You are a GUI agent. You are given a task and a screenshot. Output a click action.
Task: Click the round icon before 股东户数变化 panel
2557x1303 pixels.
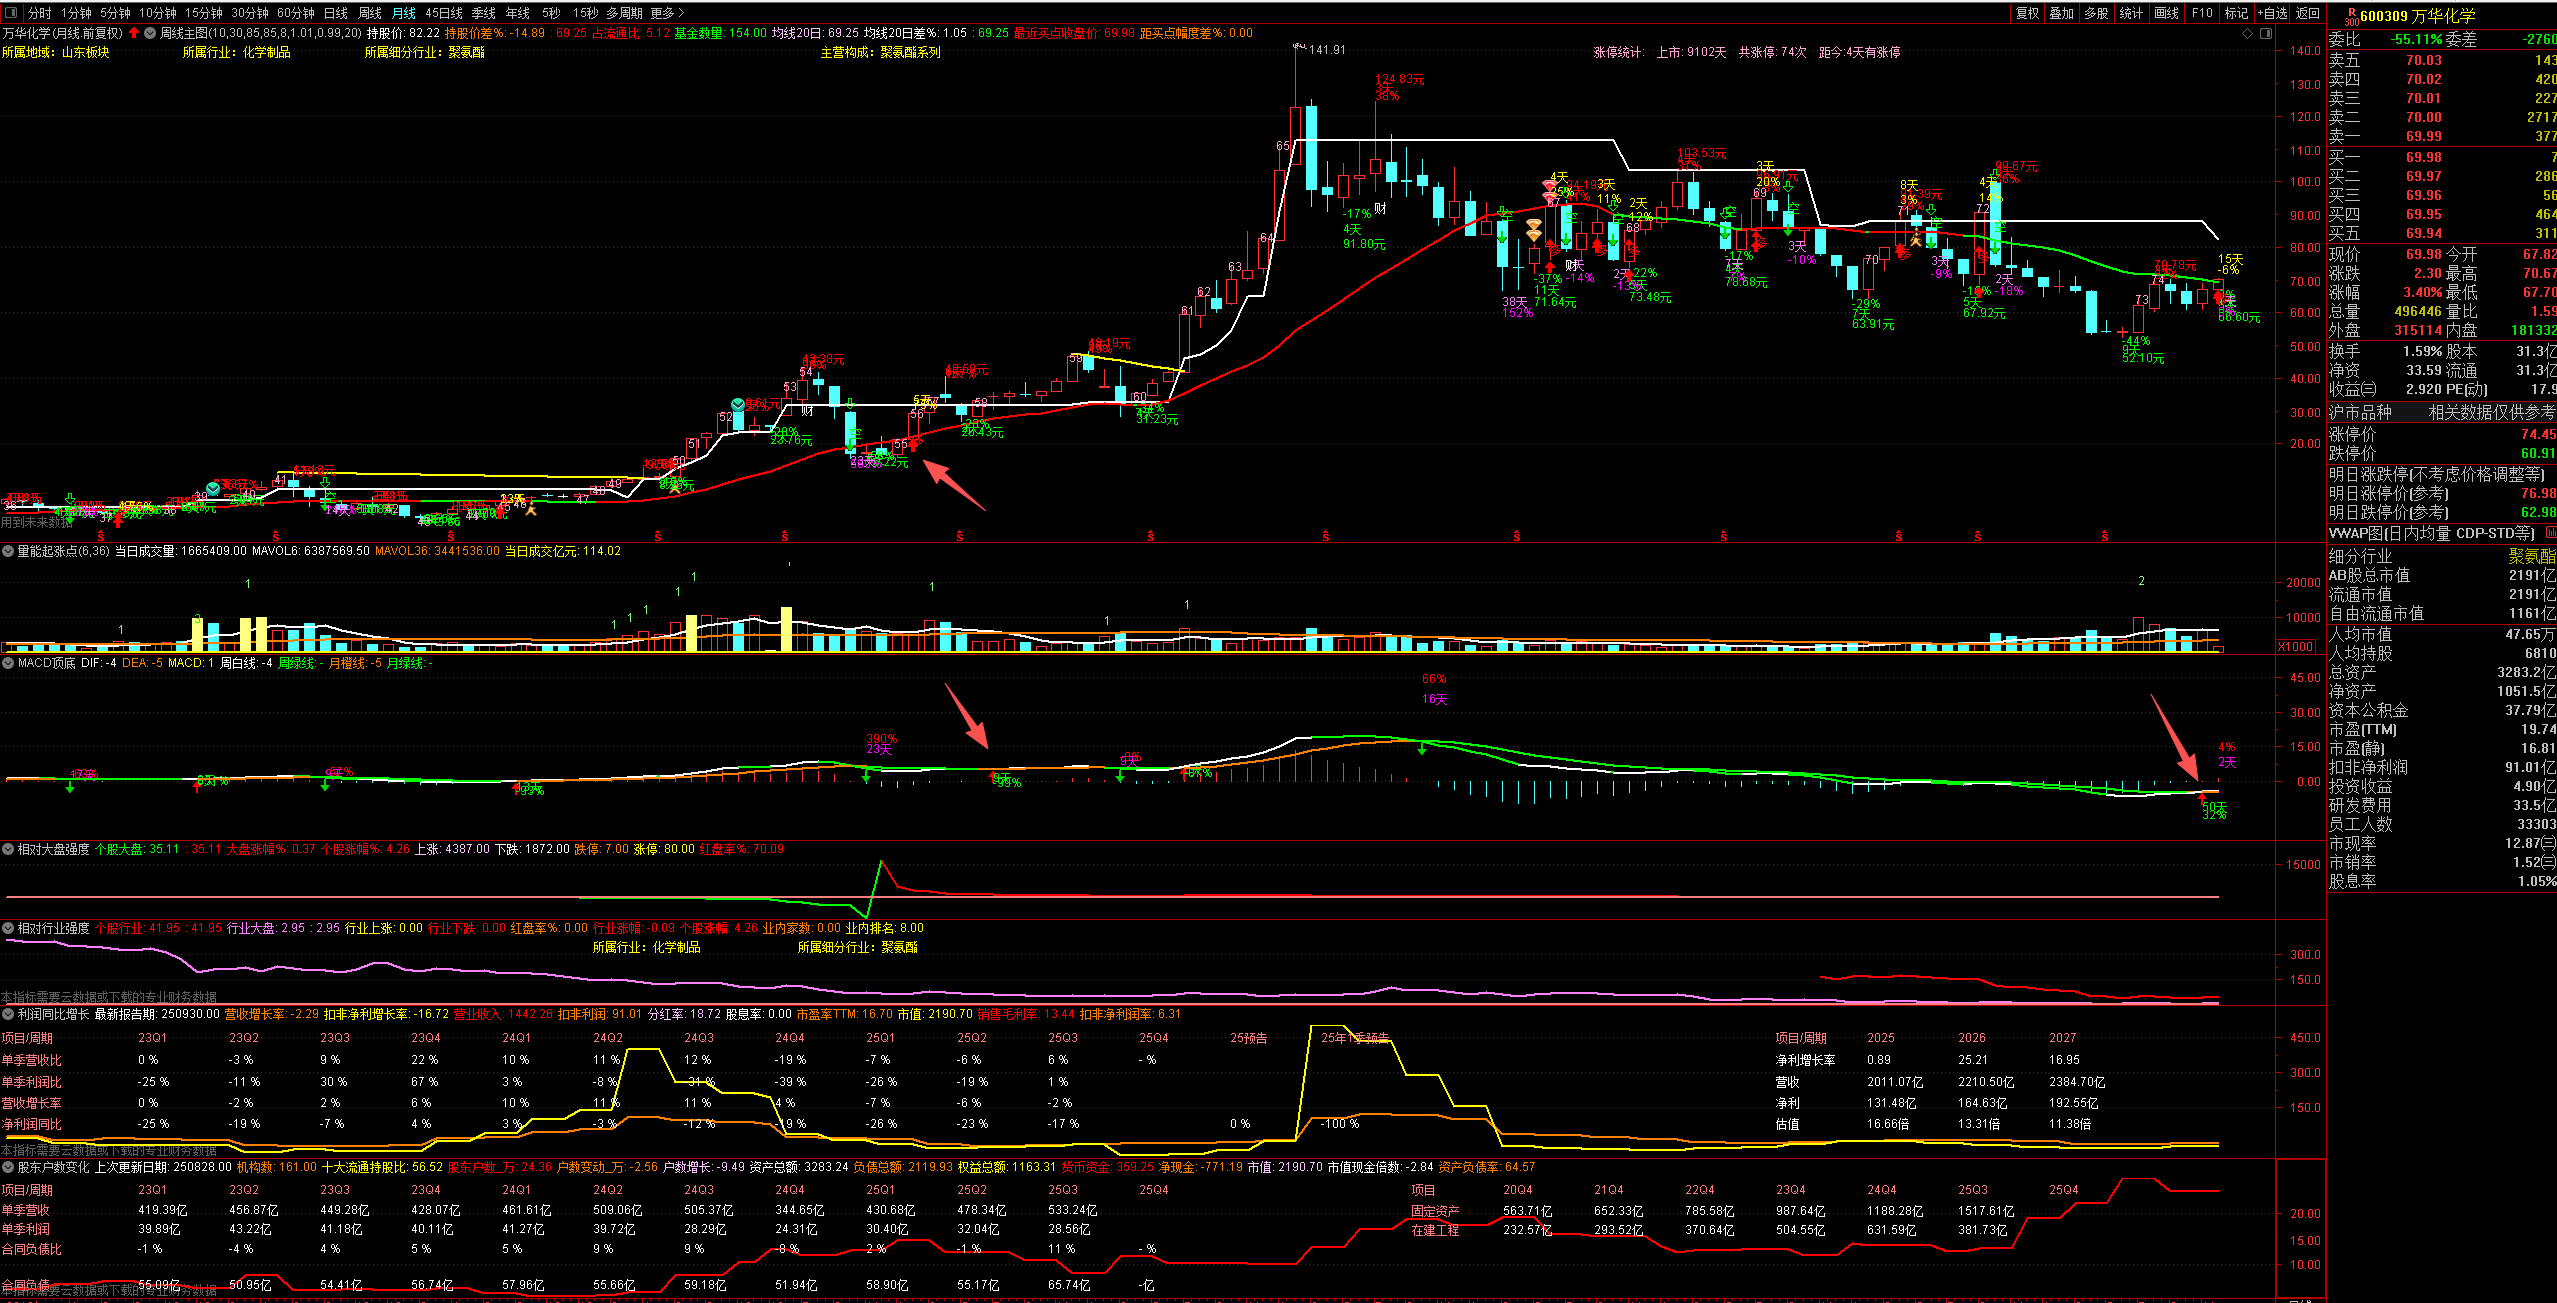click(x=8, y=1167)
